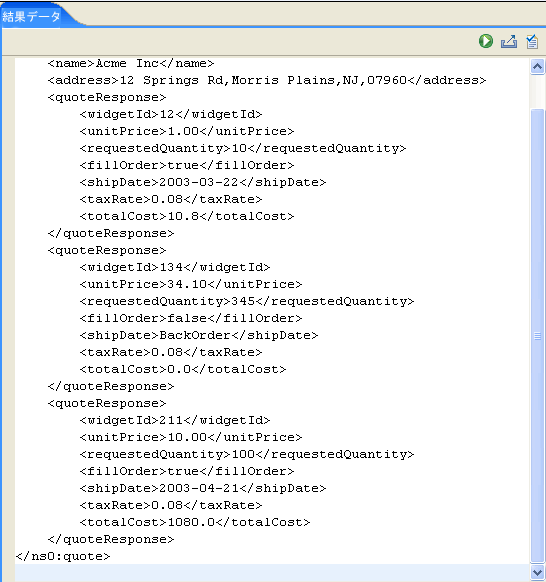Screen dimensions: 546x582
Task: Click the totalCost 10.8 line
Action: click(x=187, y=216)
